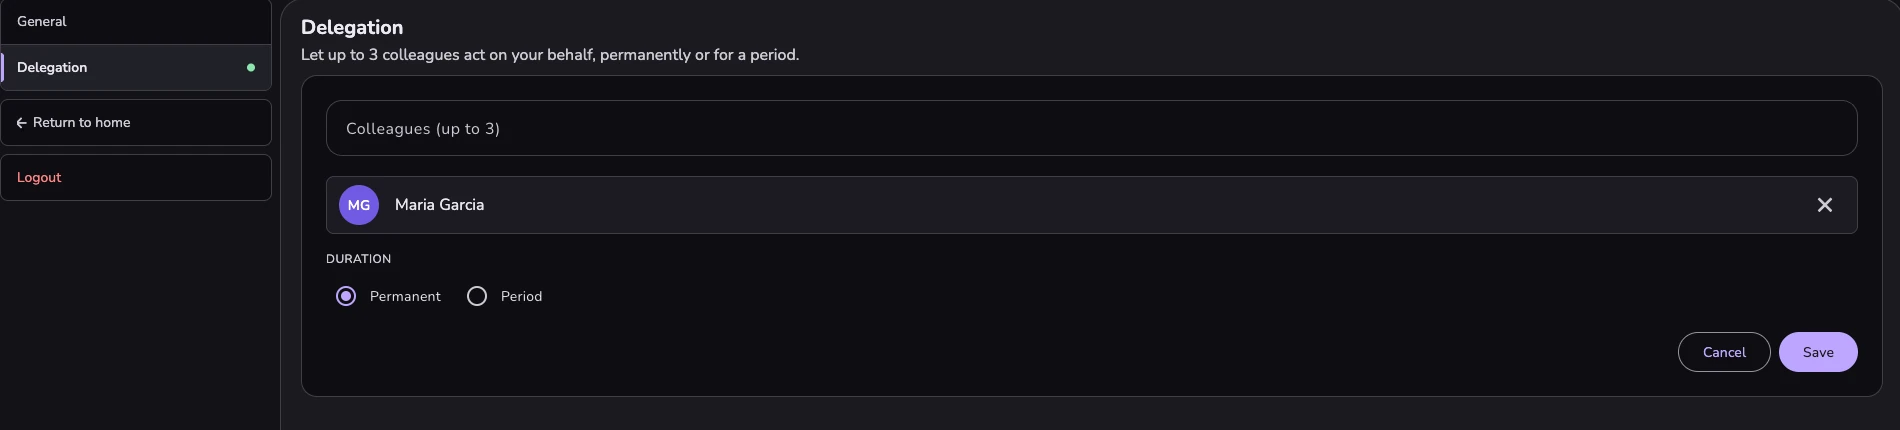Remove Maria Garcia with the X icon
The image size is (1900, 430).
(1824, 205)
